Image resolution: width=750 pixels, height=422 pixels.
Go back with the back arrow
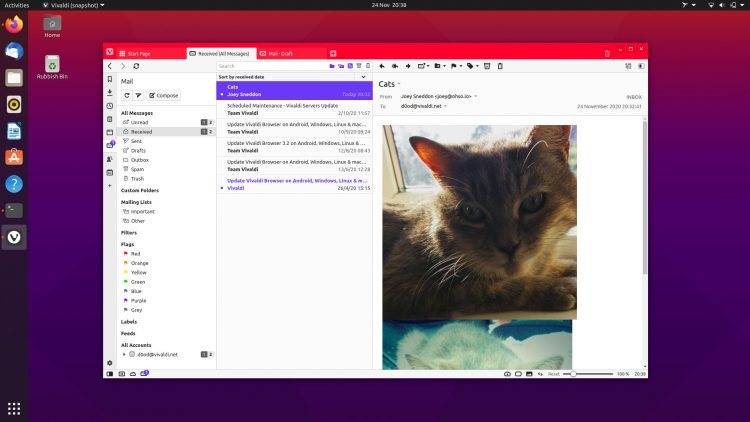tap(110, 66)
